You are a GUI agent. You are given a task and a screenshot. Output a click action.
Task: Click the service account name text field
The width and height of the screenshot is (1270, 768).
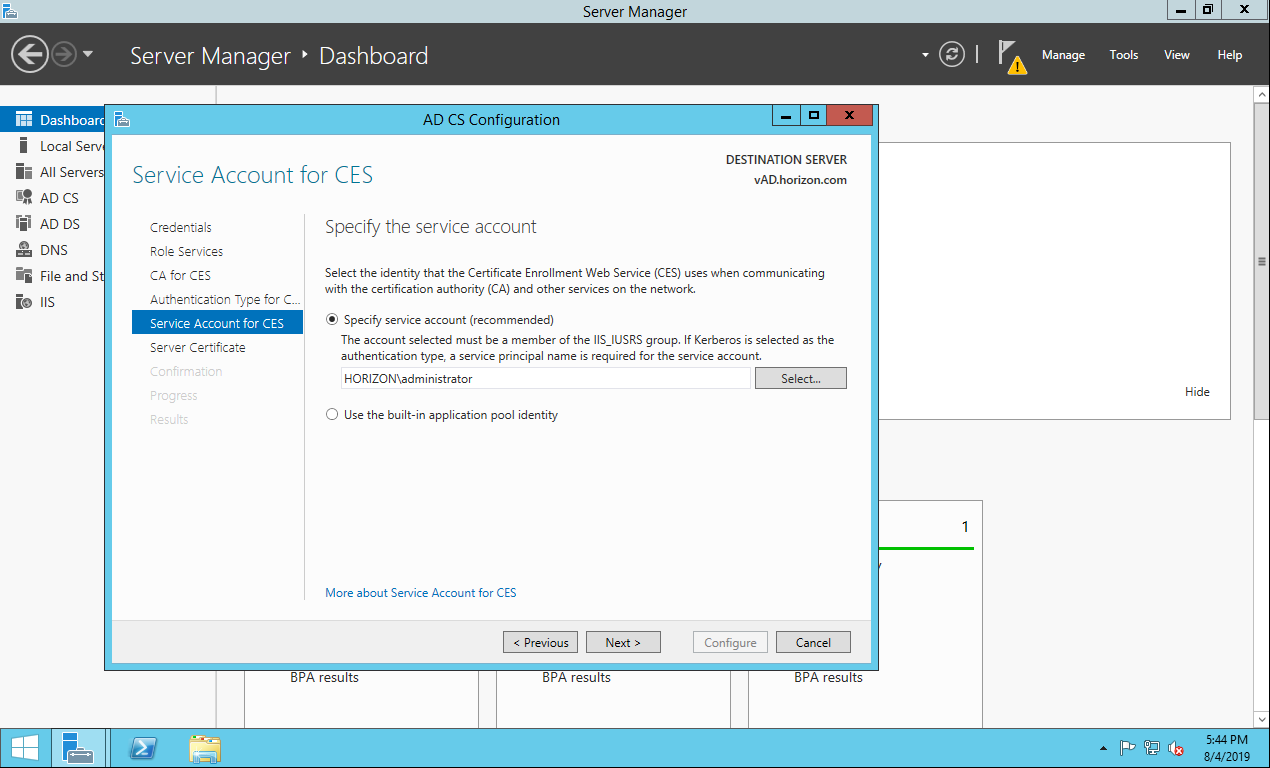pos(545,379)
